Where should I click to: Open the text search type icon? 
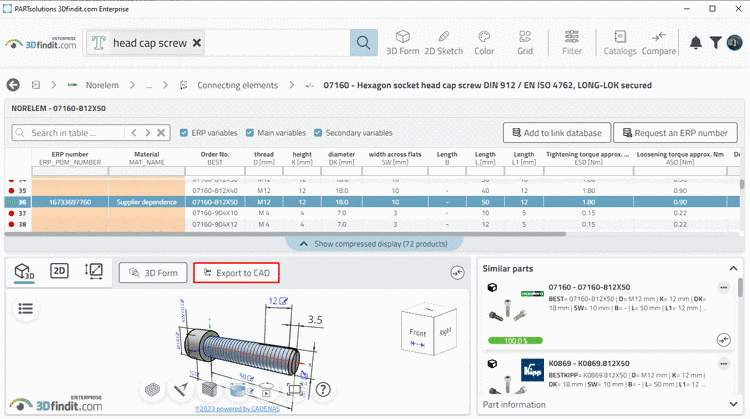tap(99, 43)
